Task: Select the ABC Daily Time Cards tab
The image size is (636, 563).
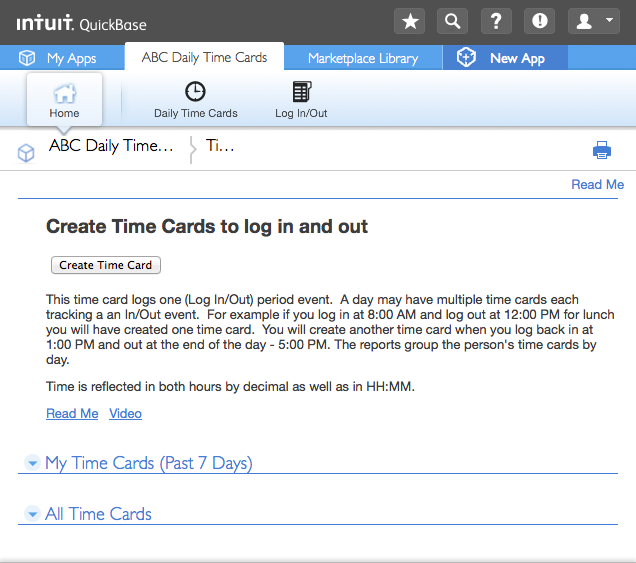Action: 204,57
